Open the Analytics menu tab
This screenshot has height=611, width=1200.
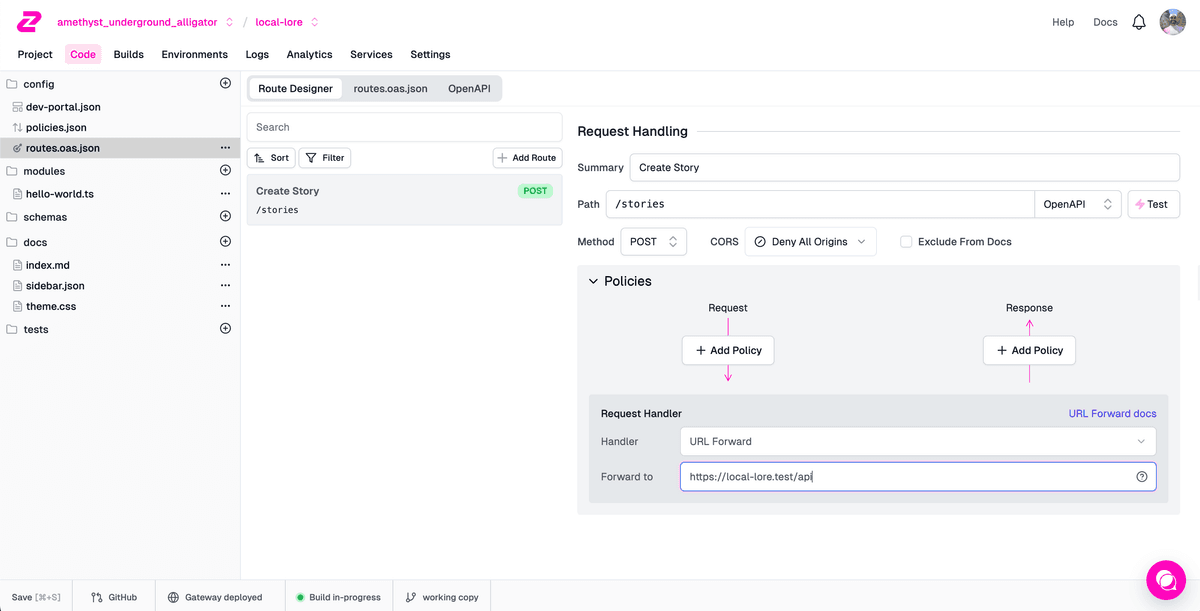[x=309, y=54]
